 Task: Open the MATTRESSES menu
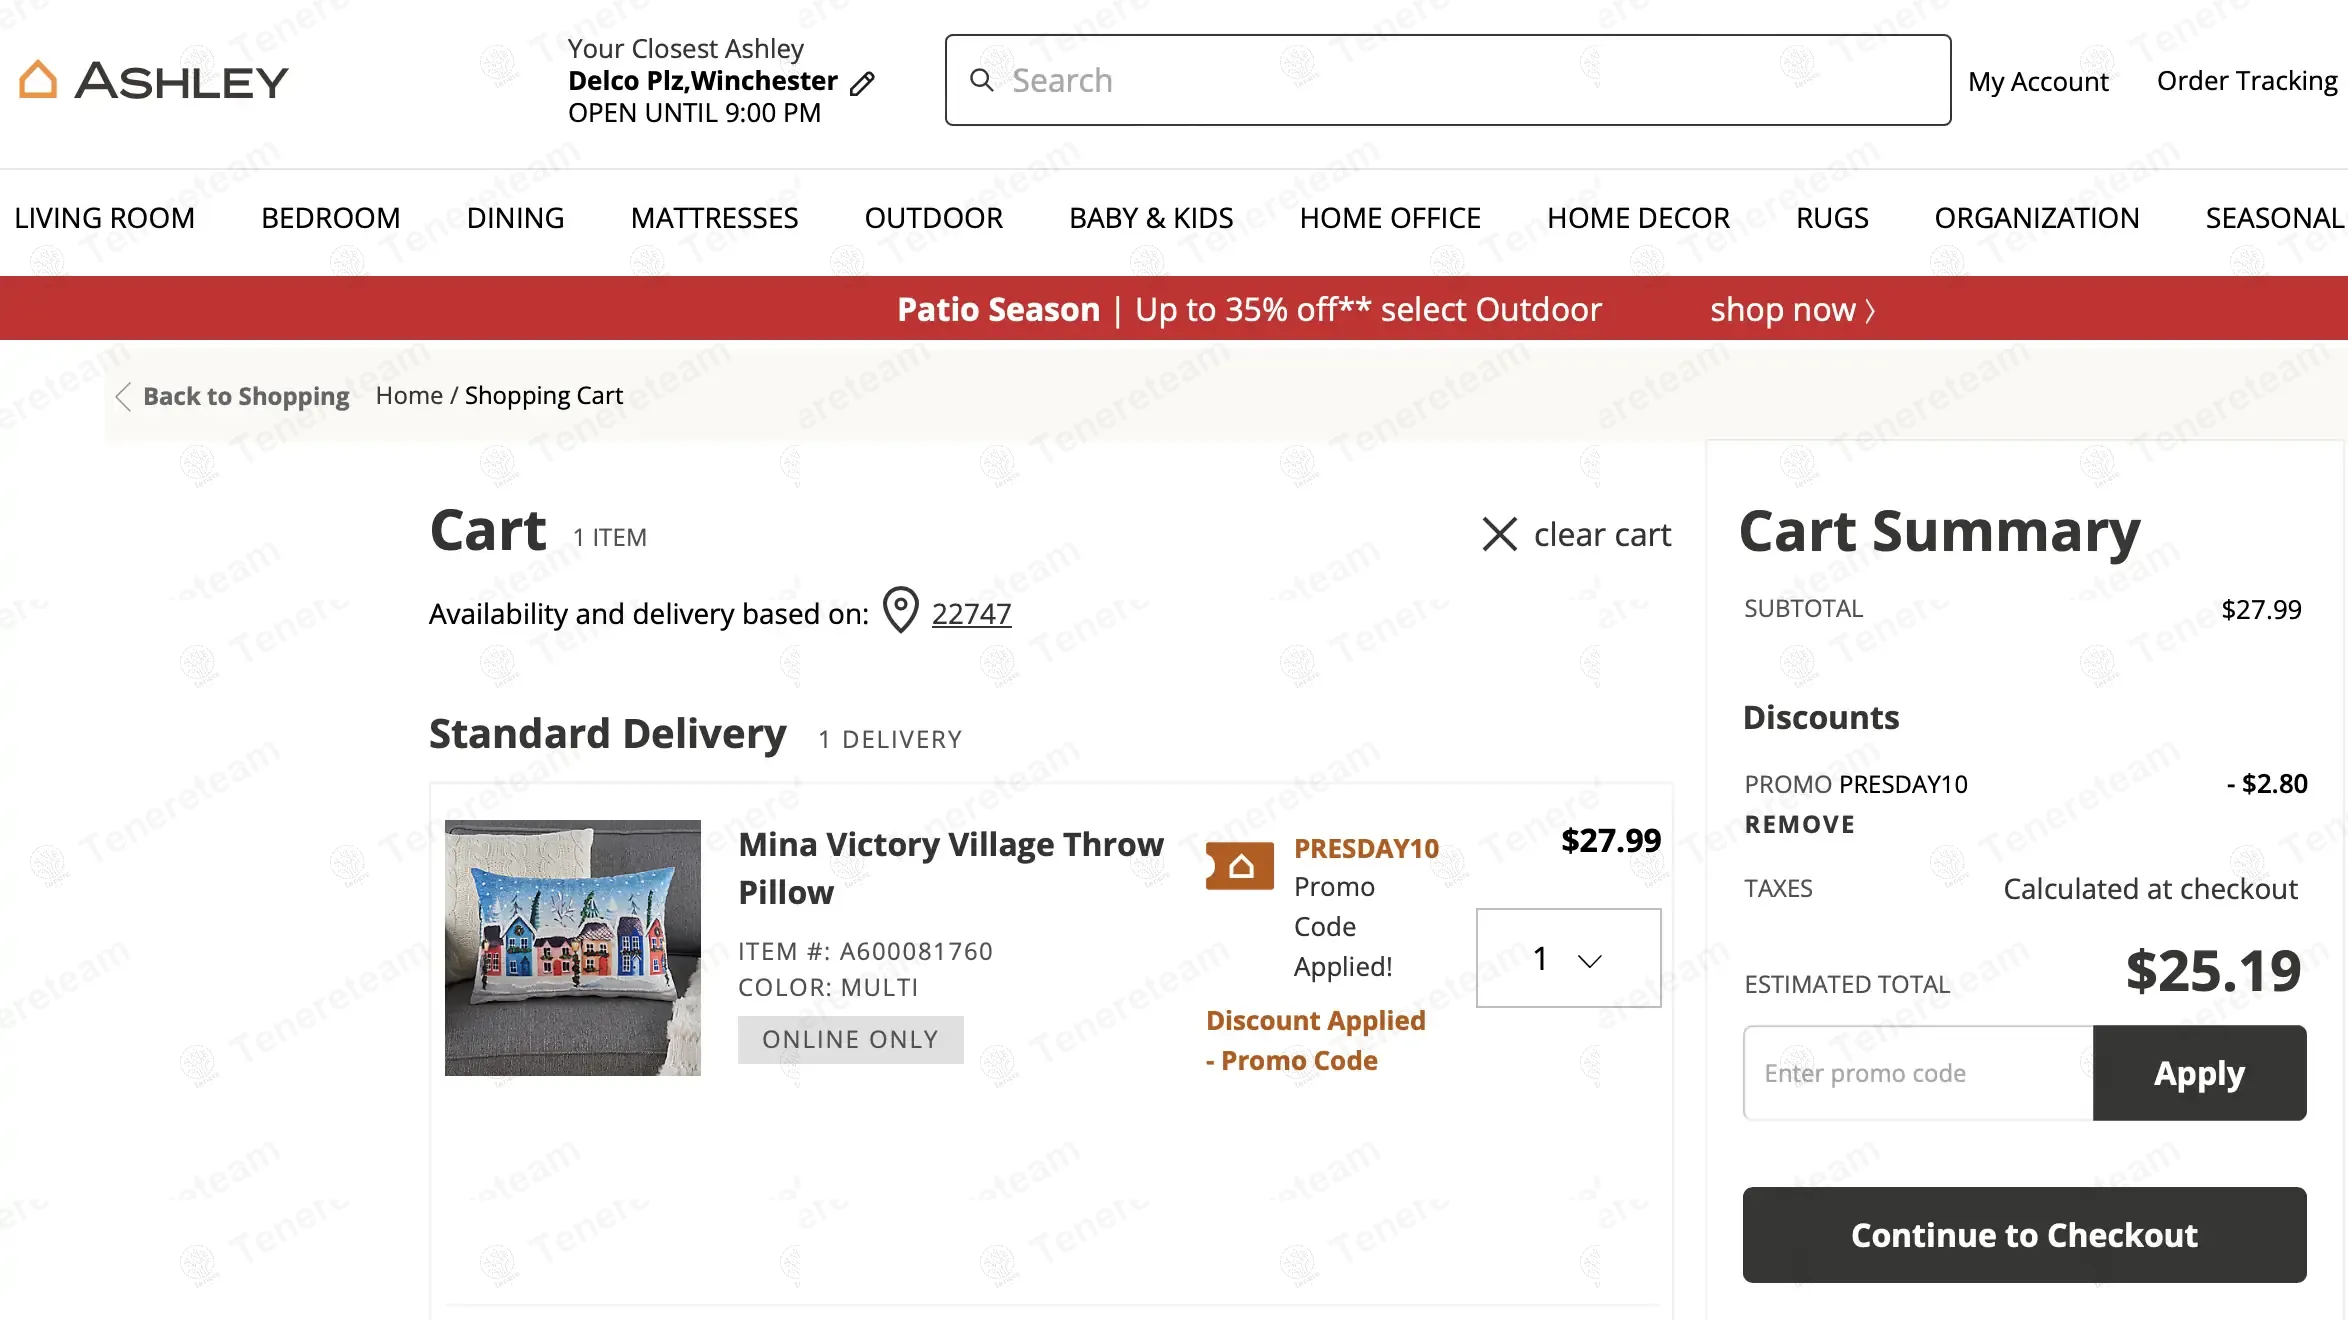[x=714, y=218]
